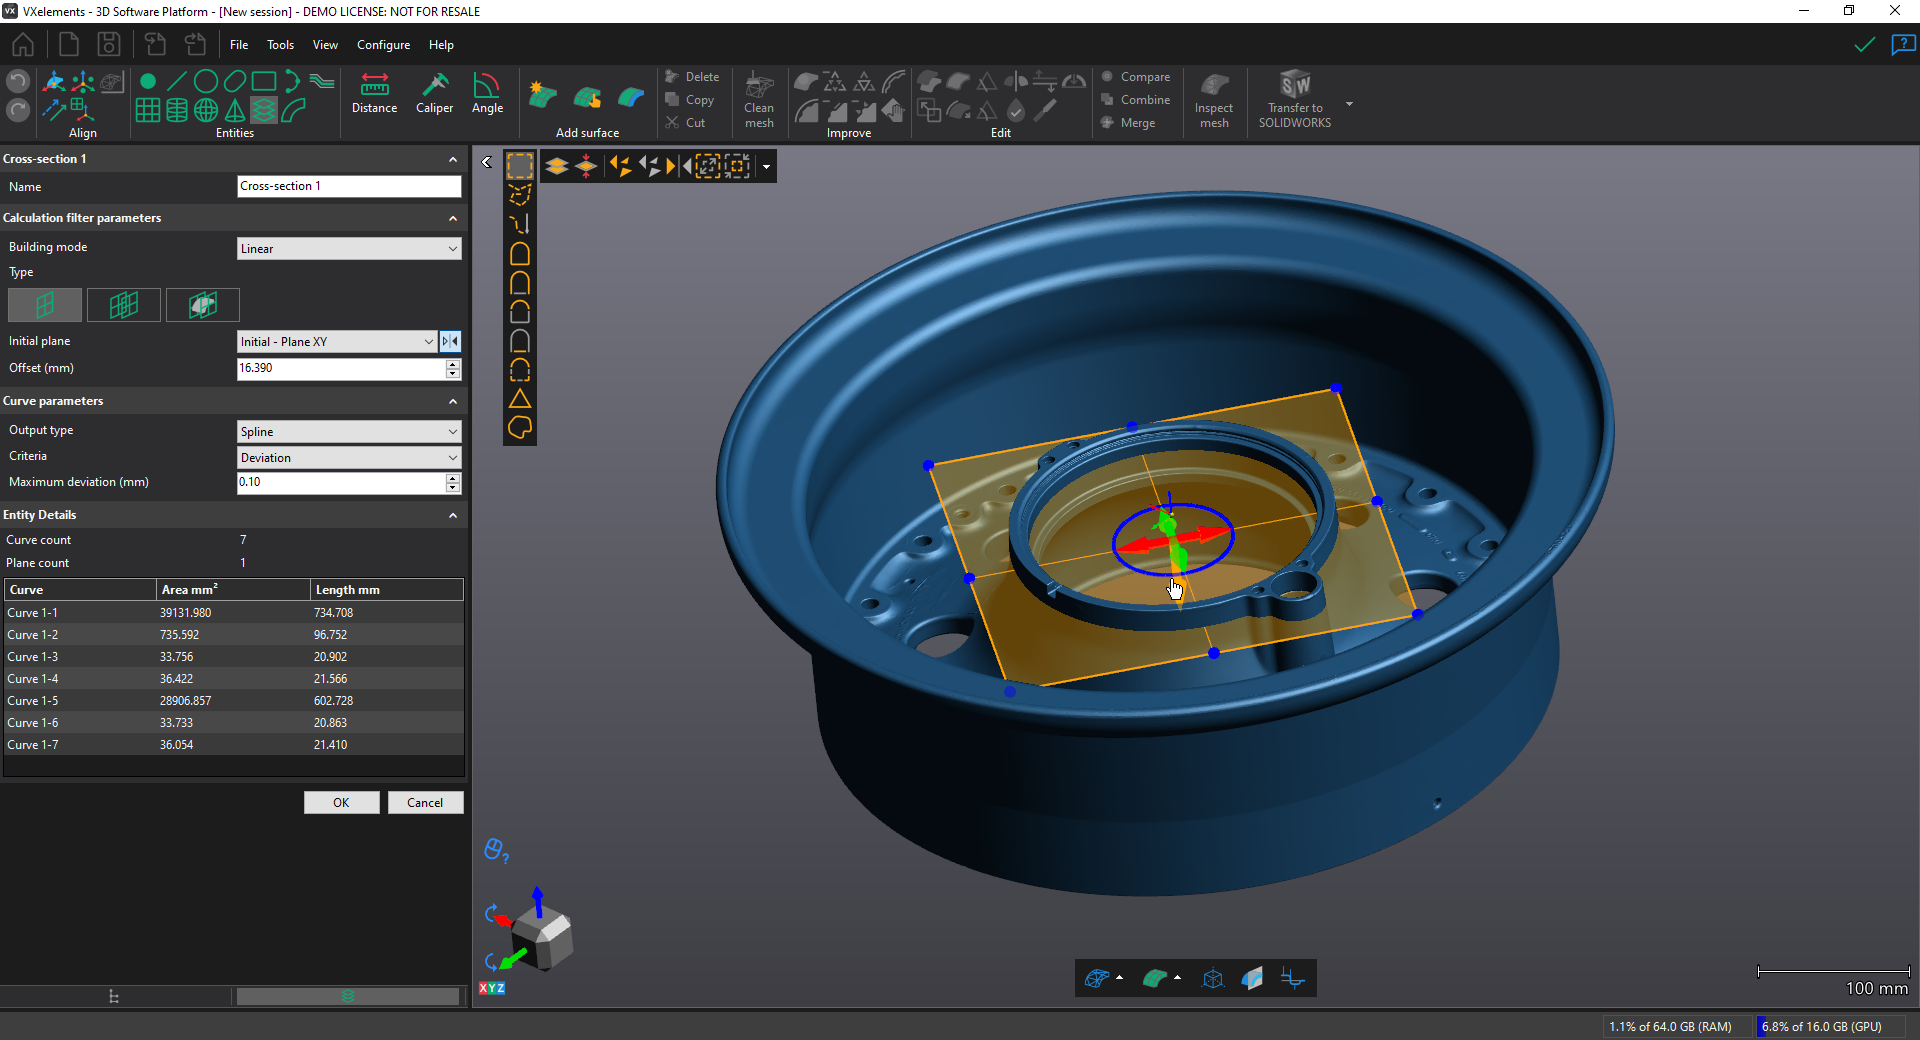Viewport: 1920px width, 1040px height.
Task: Toggle the cross-section clipping view at bottom toolbar
Action: pos(1292,978)
